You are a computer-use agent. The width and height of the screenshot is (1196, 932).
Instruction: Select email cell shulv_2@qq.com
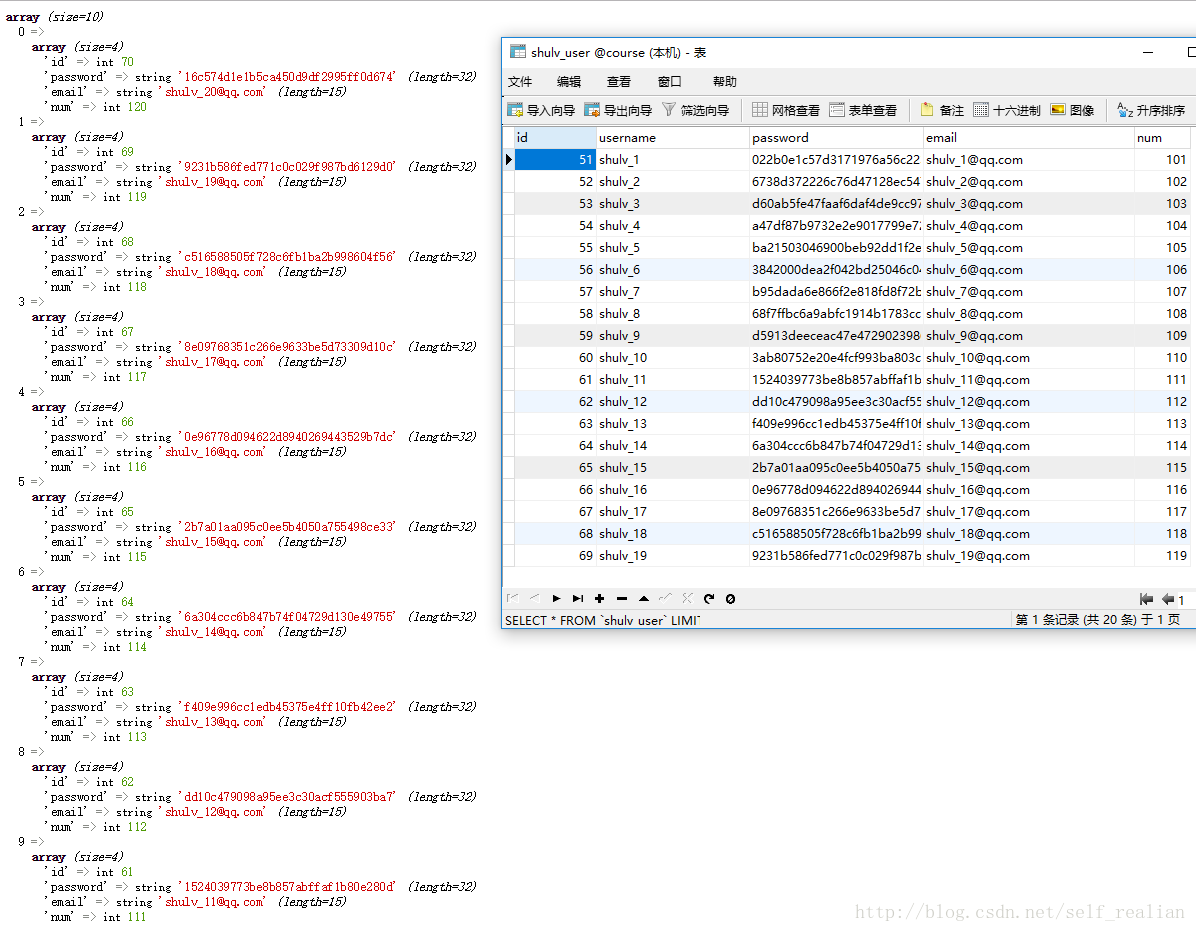click(x=1028, y=182)
